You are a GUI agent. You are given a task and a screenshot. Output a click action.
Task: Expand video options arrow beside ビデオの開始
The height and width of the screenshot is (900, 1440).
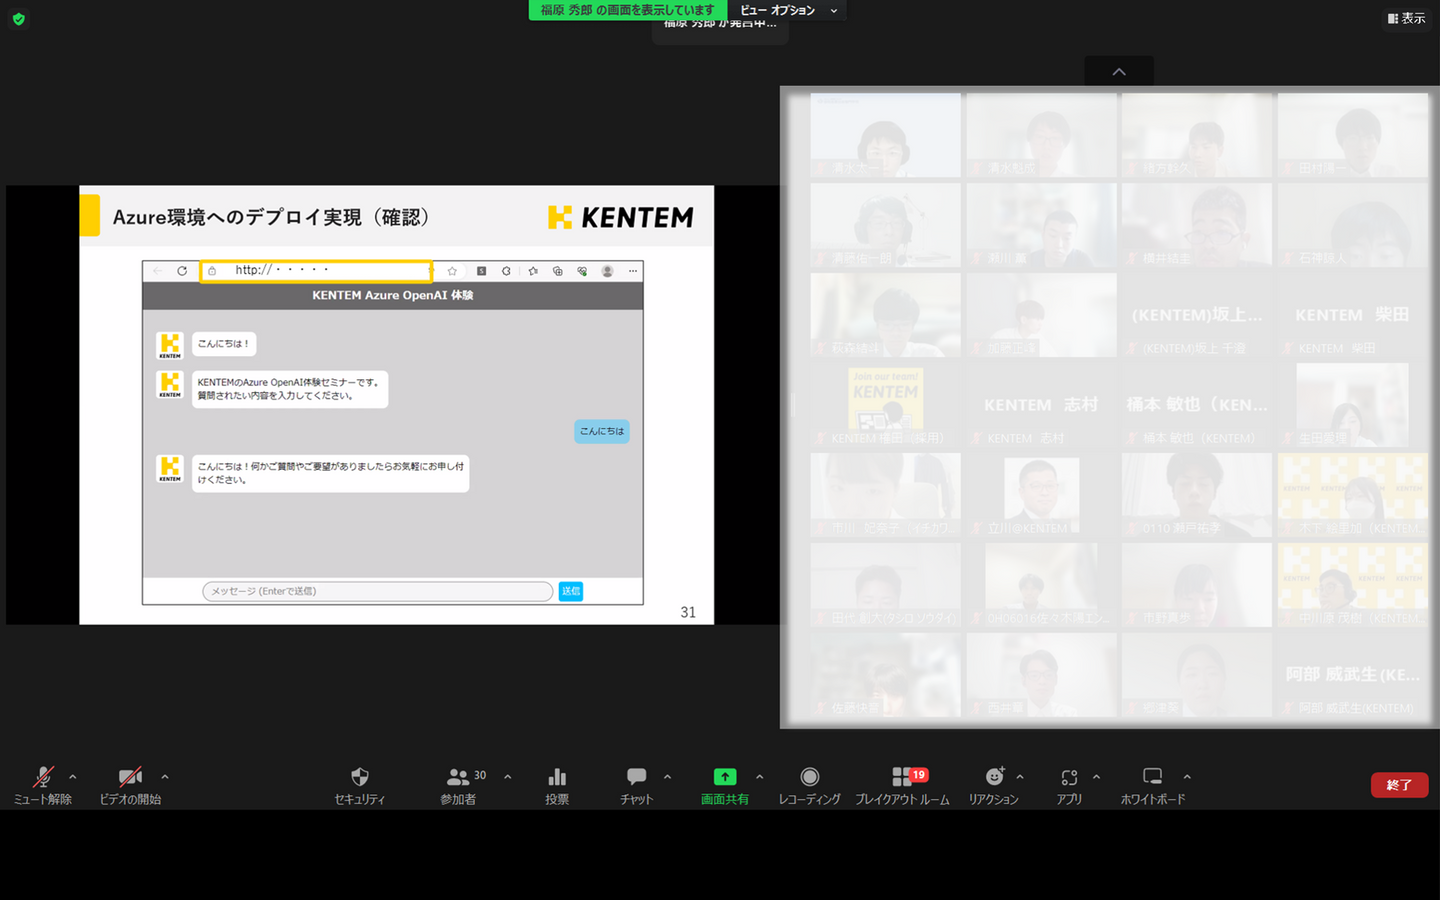tap(165, 776)
